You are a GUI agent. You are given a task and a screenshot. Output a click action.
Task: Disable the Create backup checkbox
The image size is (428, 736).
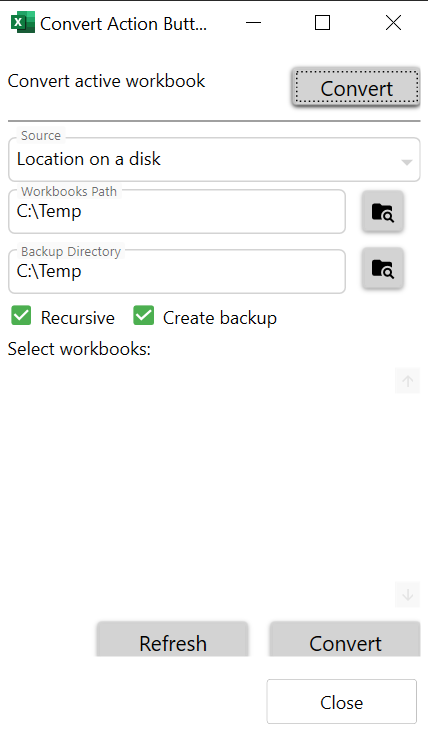(144, 315)
